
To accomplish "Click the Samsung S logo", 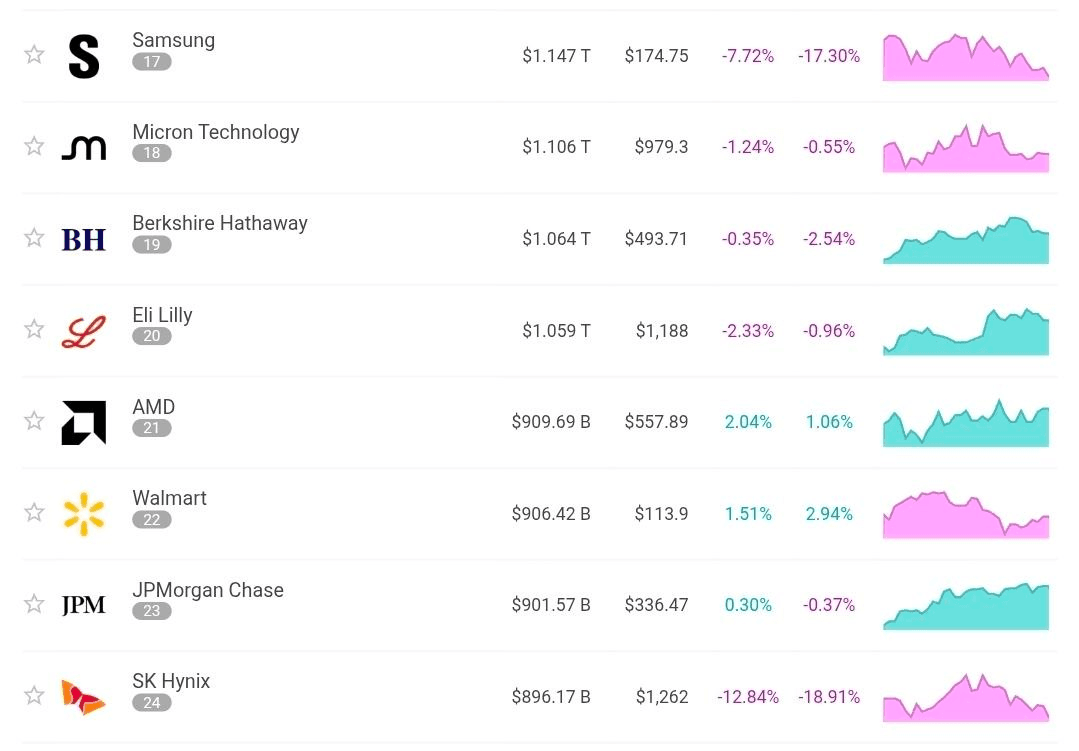I will [84, 56].
